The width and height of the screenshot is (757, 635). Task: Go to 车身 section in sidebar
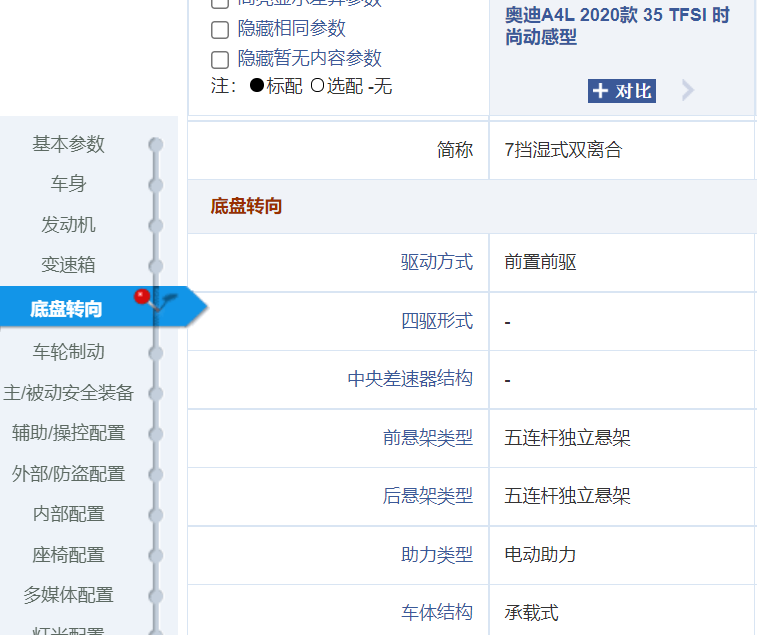click(x=68, y=184)
